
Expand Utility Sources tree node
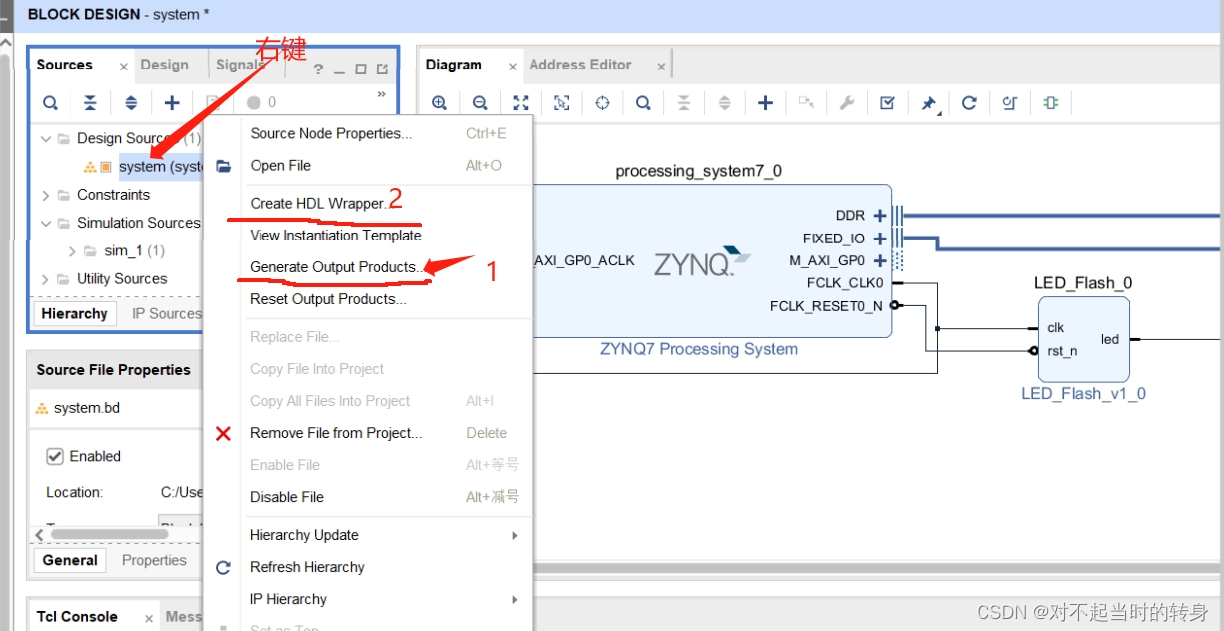46,279
